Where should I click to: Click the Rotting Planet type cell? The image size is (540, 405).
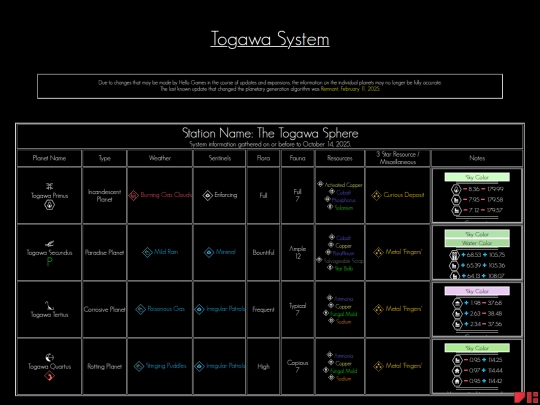click(104, 366)
